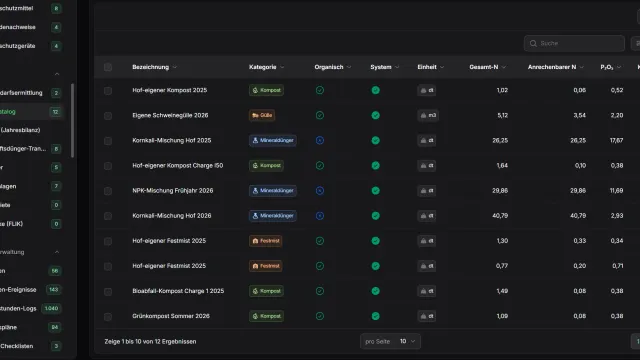This screenshot has height=360, width=640.
Task: Click dt unit badge for Hof-eigener Kompost 2025
Action: (x=427, y=90)
